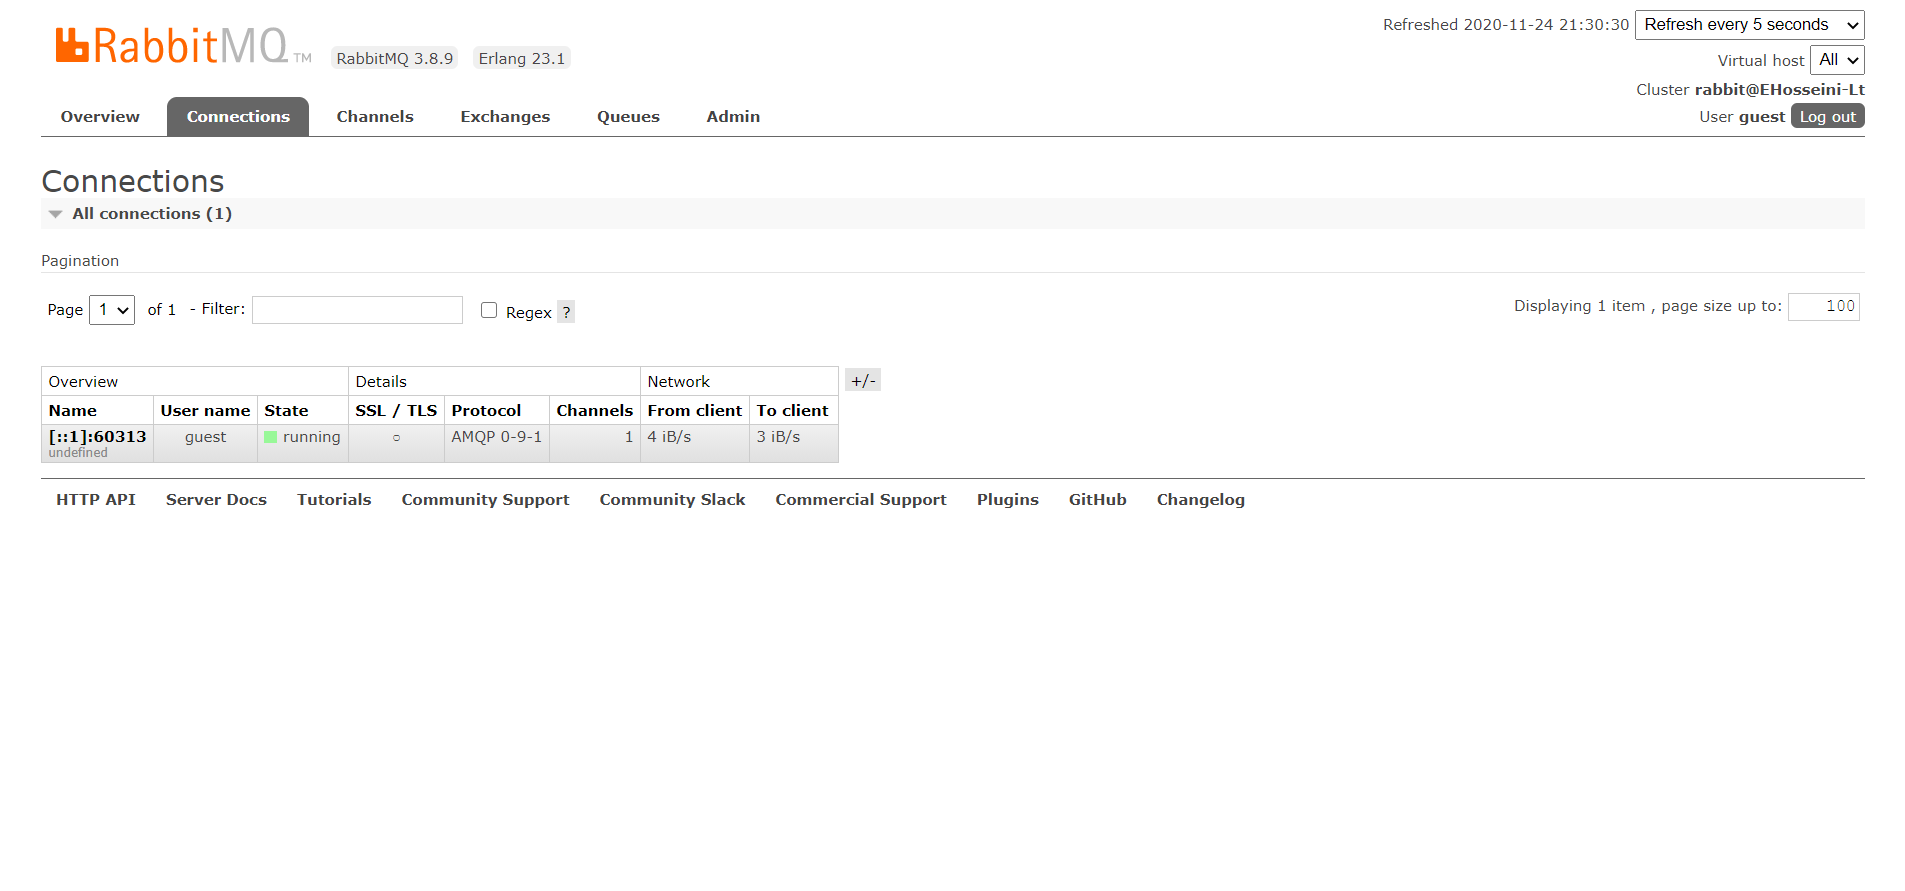Sort by Name column header

pos(73,411)
